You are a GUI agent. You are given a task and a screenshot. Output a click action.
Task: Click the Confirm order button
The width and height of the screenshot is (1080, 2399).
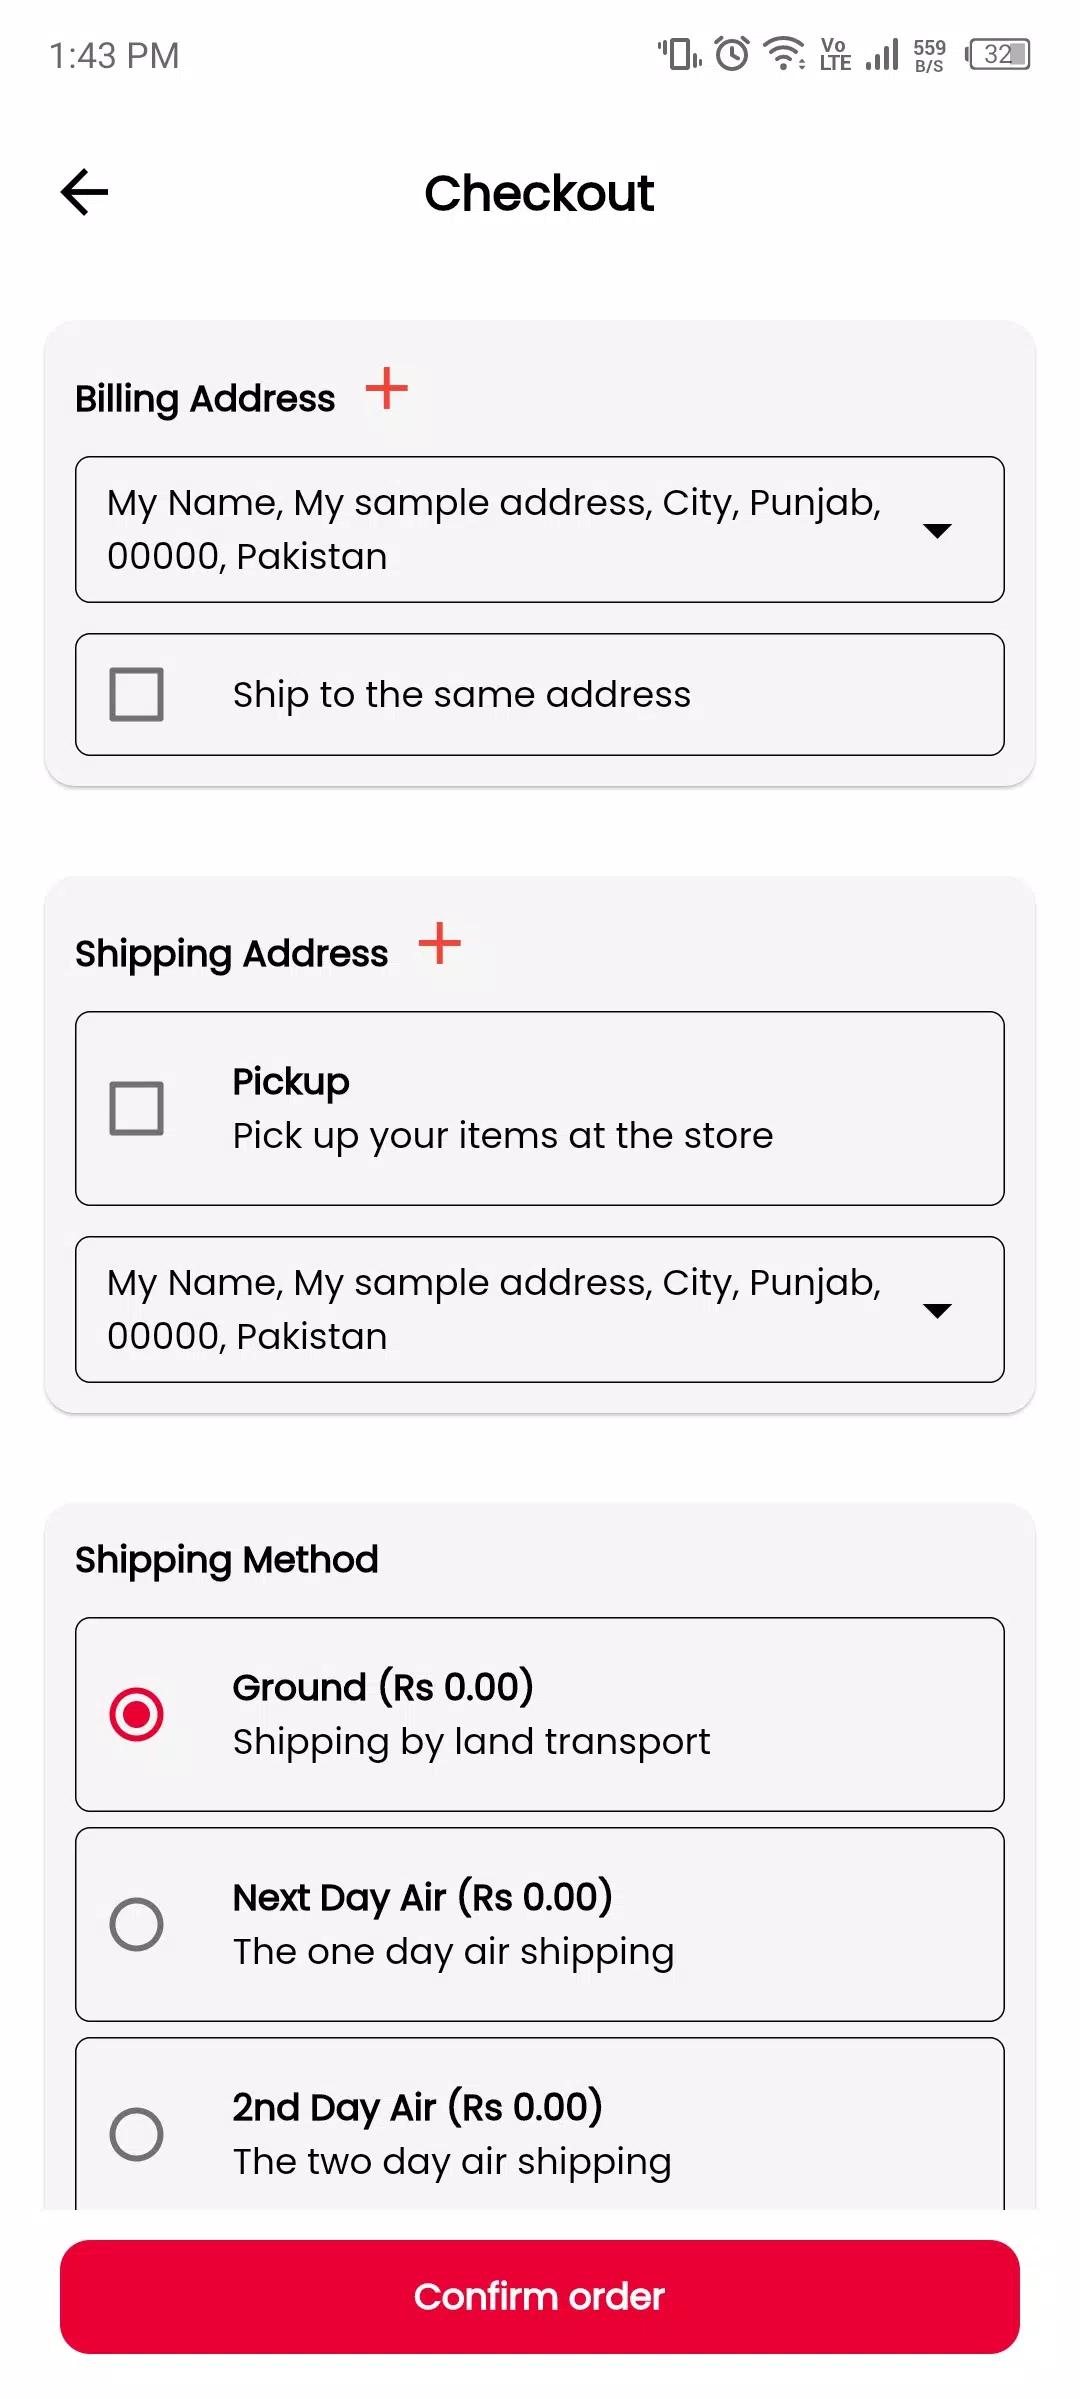click(540, 2296)
